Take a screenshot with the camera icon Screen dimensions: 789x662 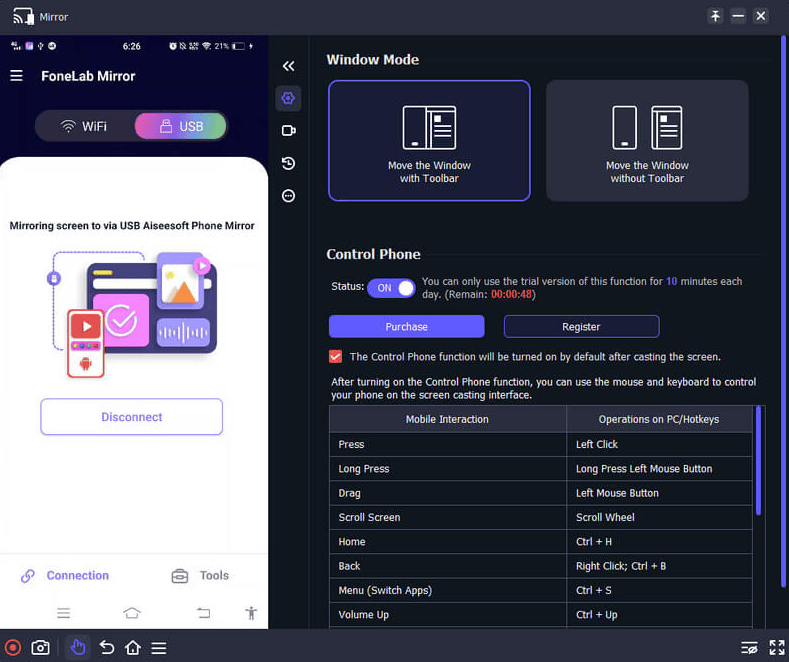point(40,647)
